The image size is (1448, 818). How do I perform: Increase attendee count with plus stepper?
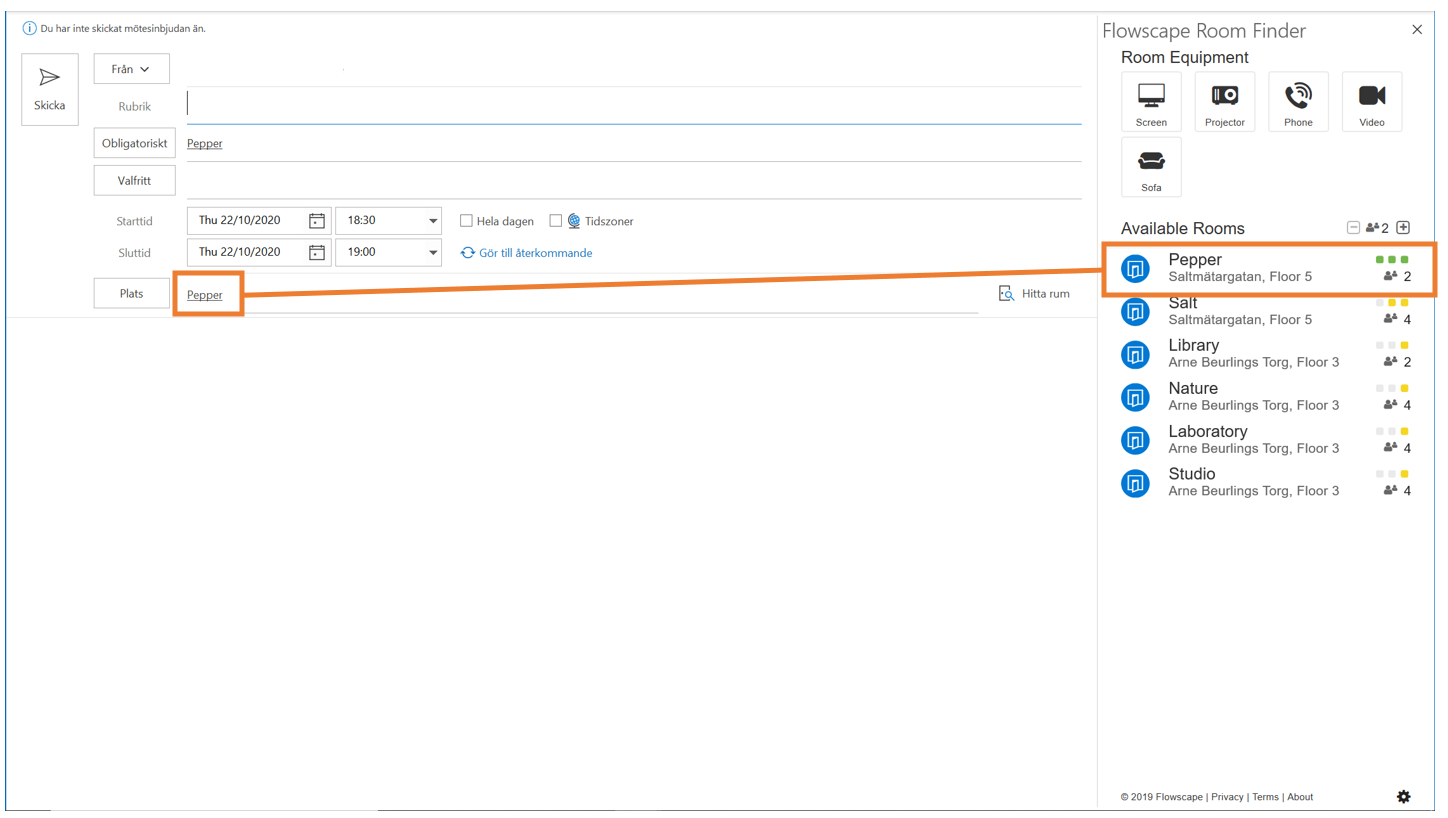tap(1403, 227)
